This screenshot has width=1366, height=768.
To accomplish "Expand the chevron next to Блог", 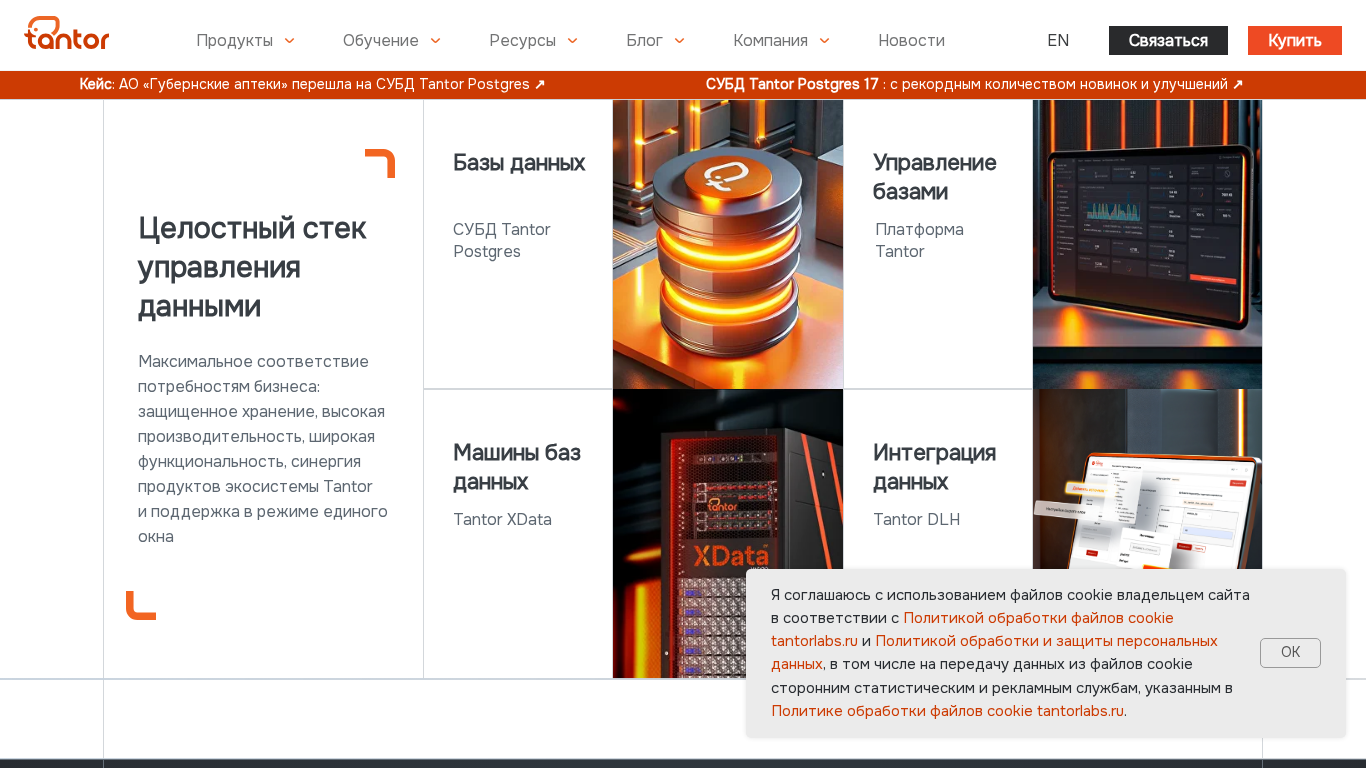I will (x=679, y=41).
